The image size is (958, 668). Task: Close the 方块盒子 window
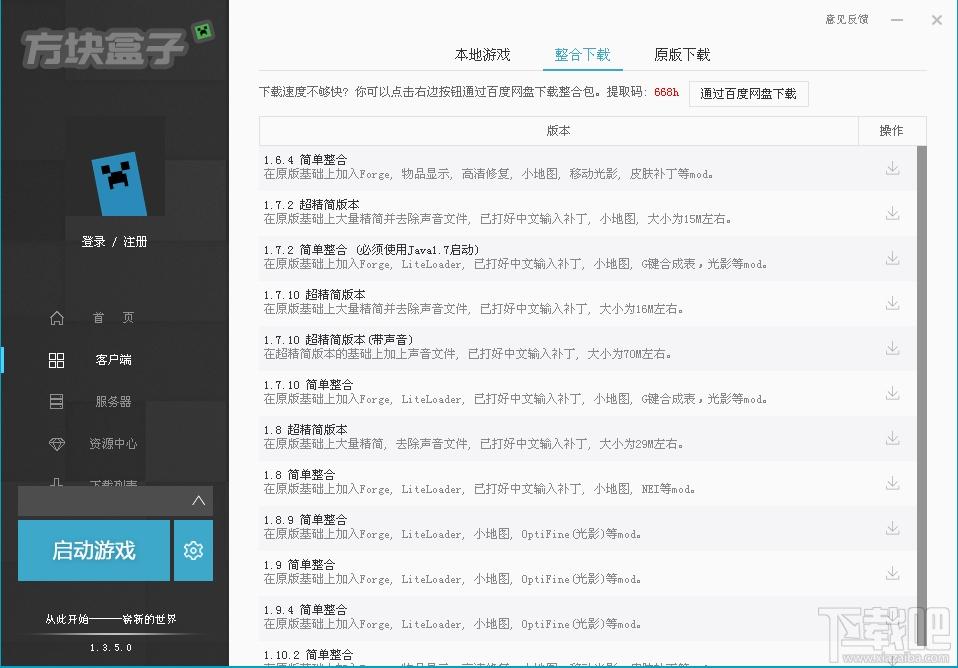click(937, 20)
